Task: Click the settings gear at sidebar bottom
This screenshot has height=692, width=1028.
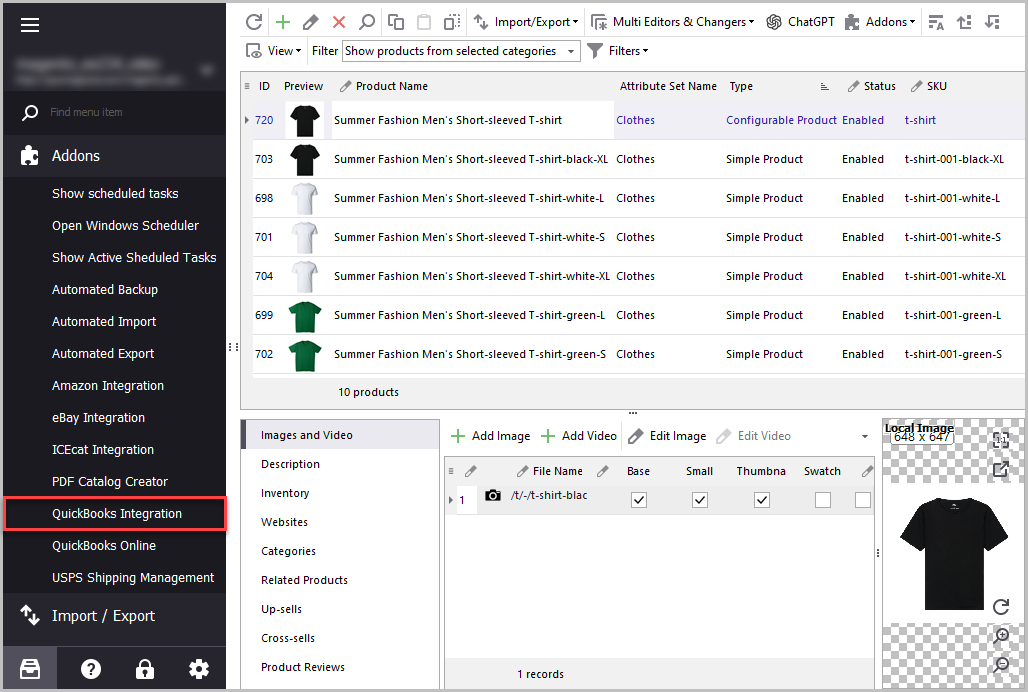Action: pos(199,669)
